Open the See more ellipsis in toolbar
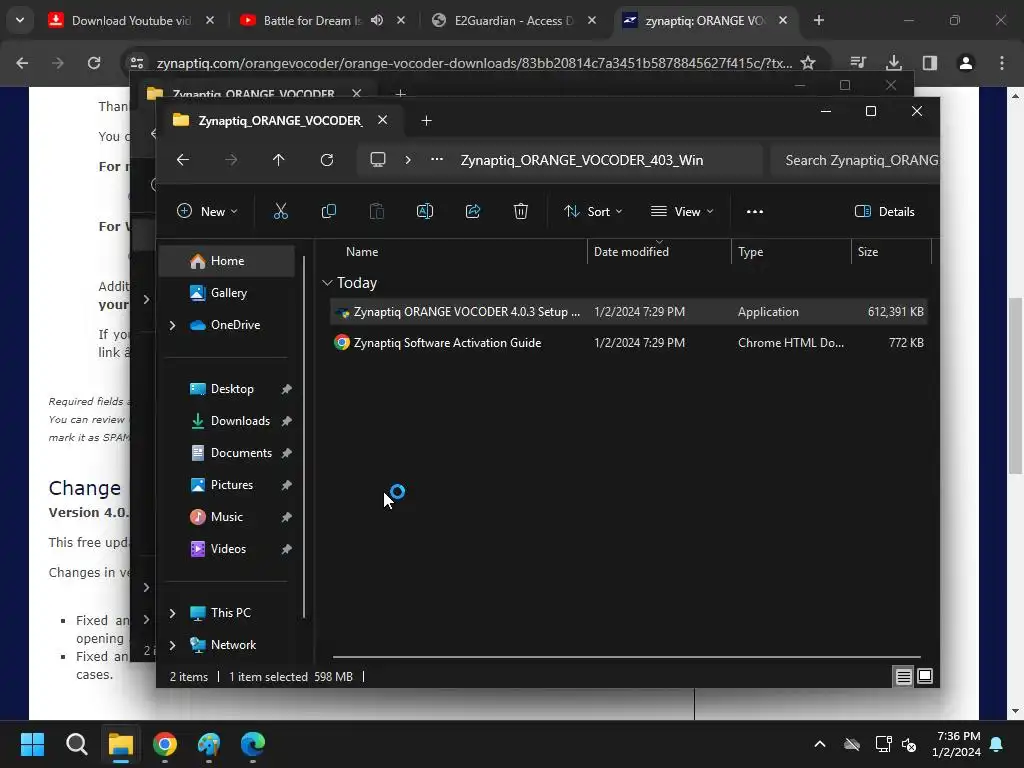Screen dimensions: 1024x768 (x=754, y=212)
